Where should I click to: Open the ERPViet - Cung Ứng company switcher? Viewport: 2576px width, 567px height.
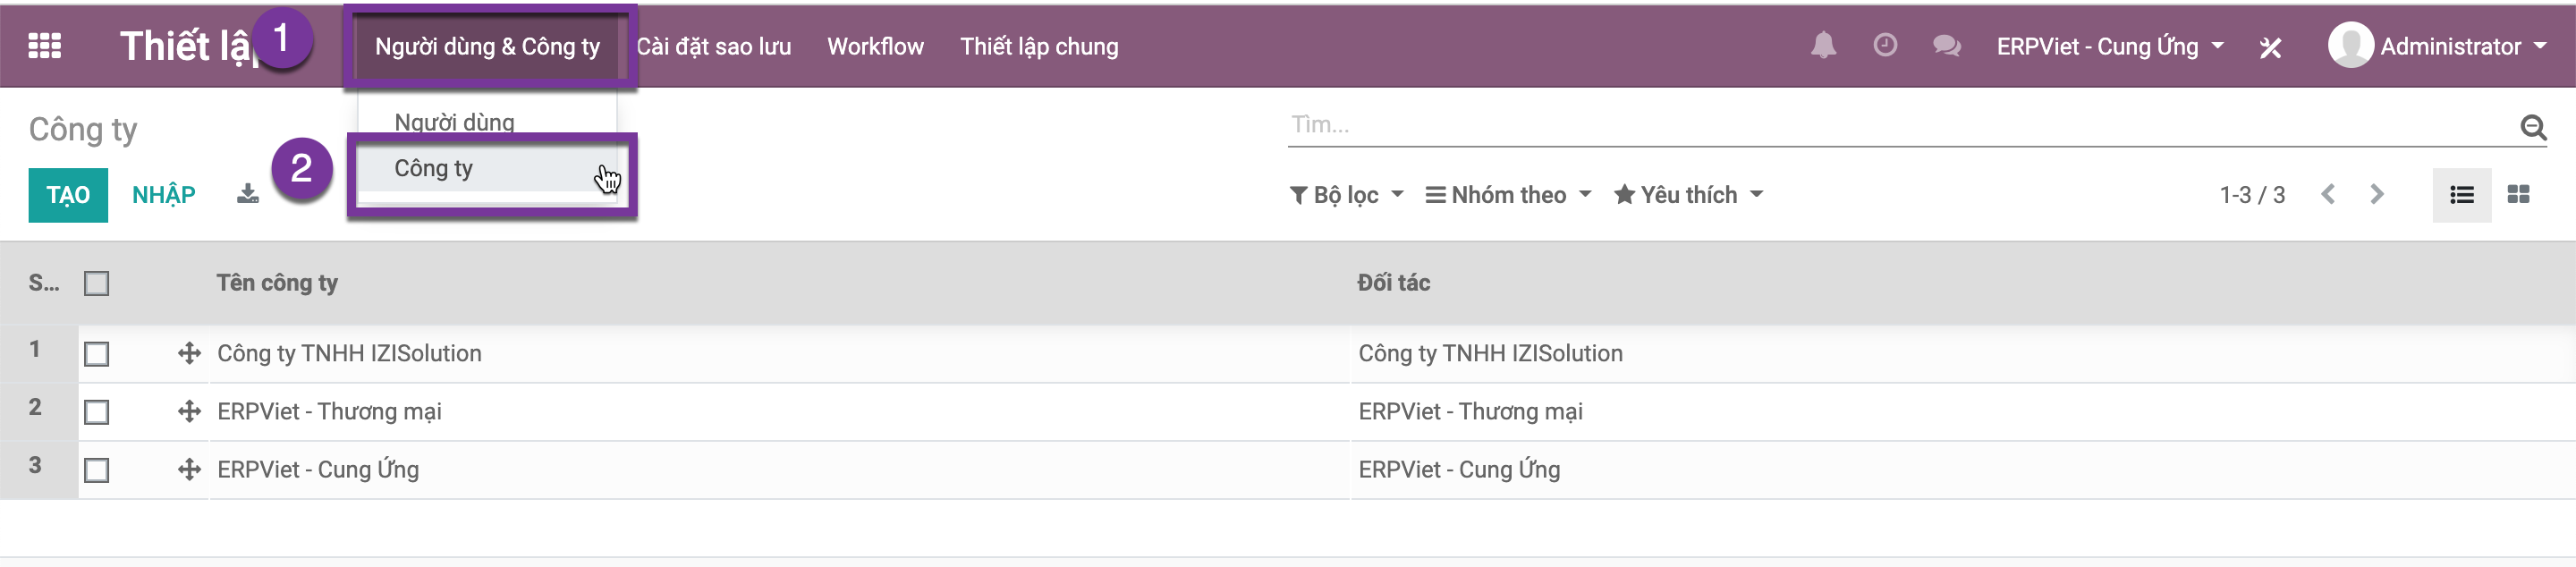[x=2110, y=47]
